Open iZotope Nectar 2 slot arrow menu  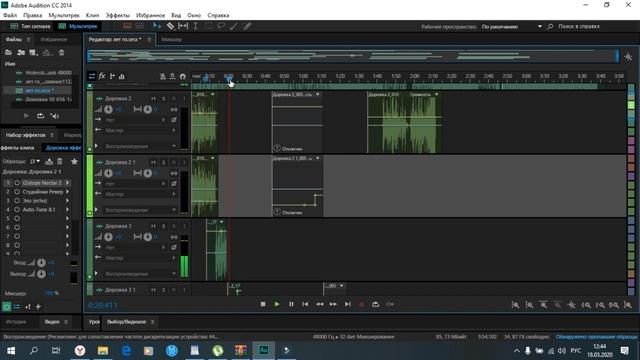[67, 182]
